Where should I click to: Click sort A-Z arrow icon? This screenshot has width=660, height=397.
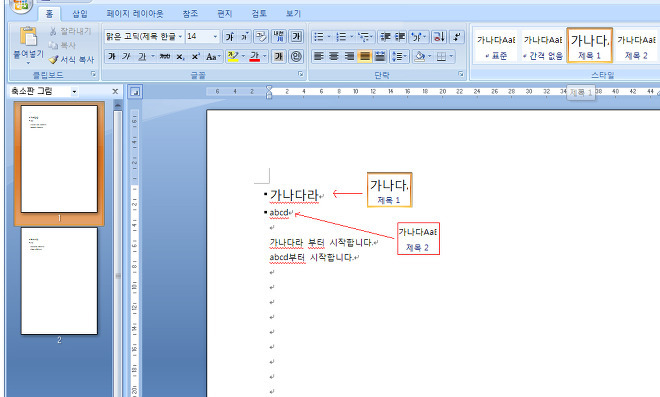click(x=439, y=37)
